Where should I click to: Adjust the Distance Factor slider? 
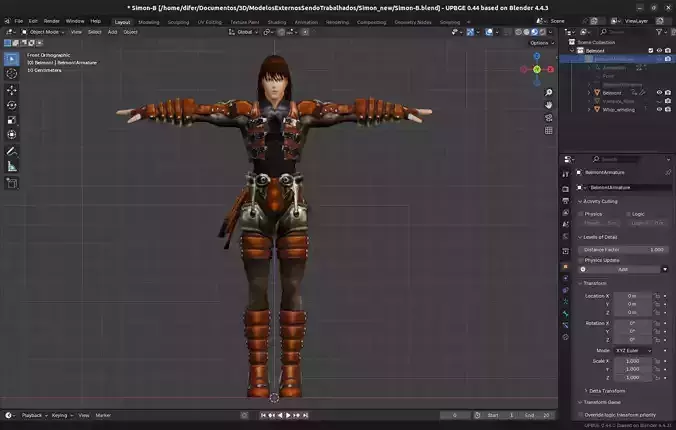pyautogui.click(x=624, y=250)
